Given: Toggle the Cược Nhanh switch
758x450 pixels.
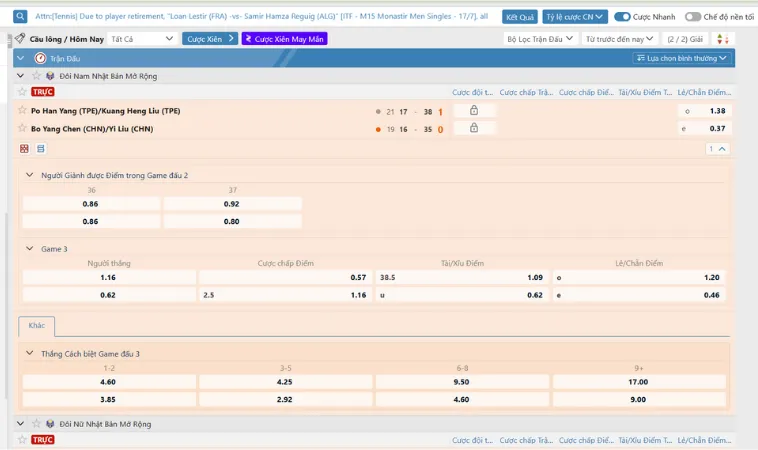Looking at the screenshot, I should [x=623, y=17].
